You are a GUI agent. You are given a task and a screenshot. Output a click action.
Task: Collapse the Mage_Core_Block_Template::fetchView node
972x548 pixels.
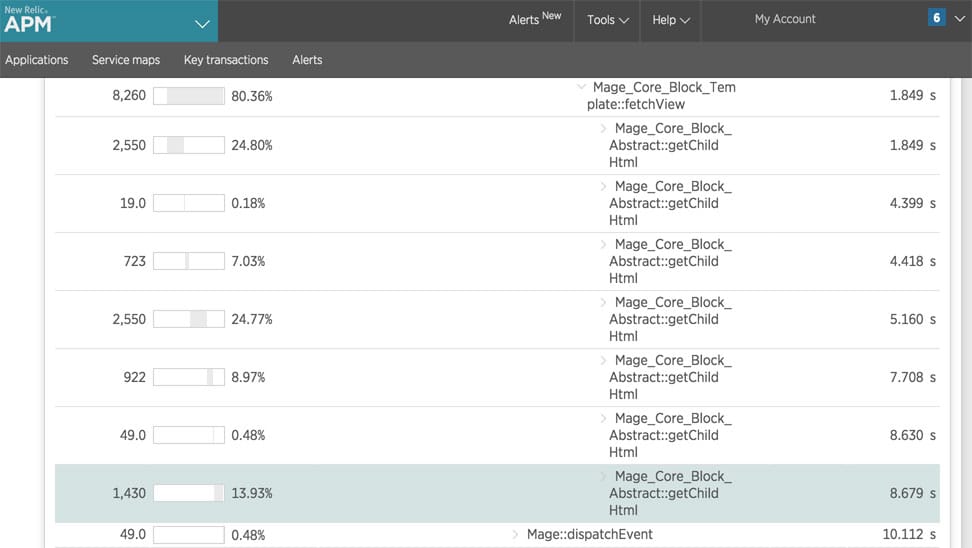coord(581,87)
